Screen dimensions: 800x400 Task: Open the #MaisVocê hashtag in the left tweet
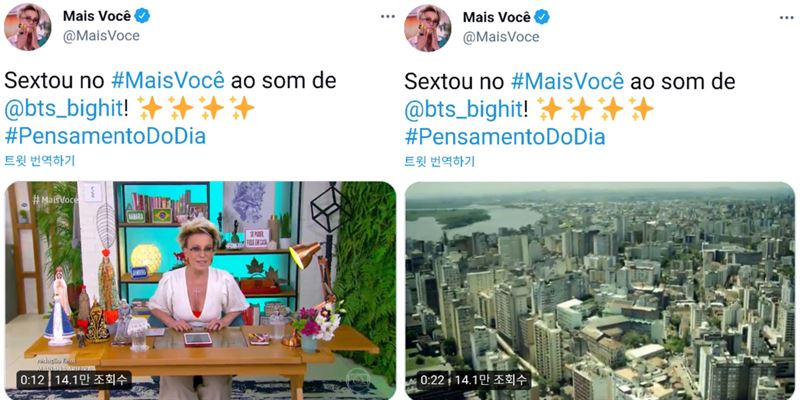pyautogui.click(x=168, y=81)
